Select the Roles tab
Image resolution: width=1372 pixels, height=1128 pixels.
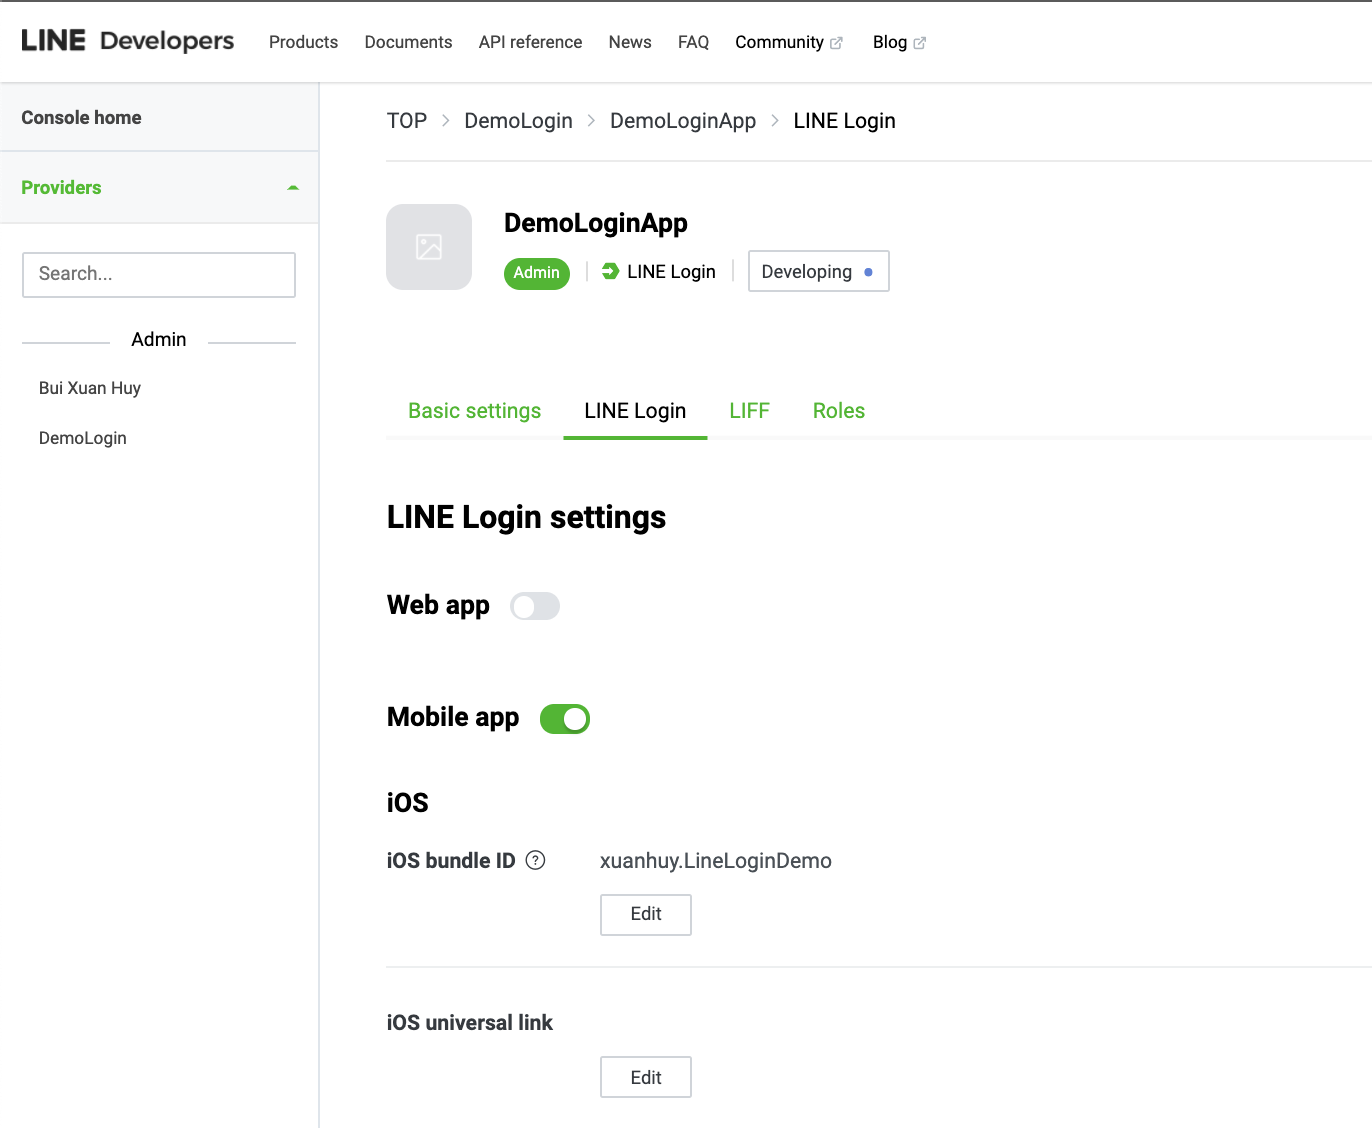point(838,411)
